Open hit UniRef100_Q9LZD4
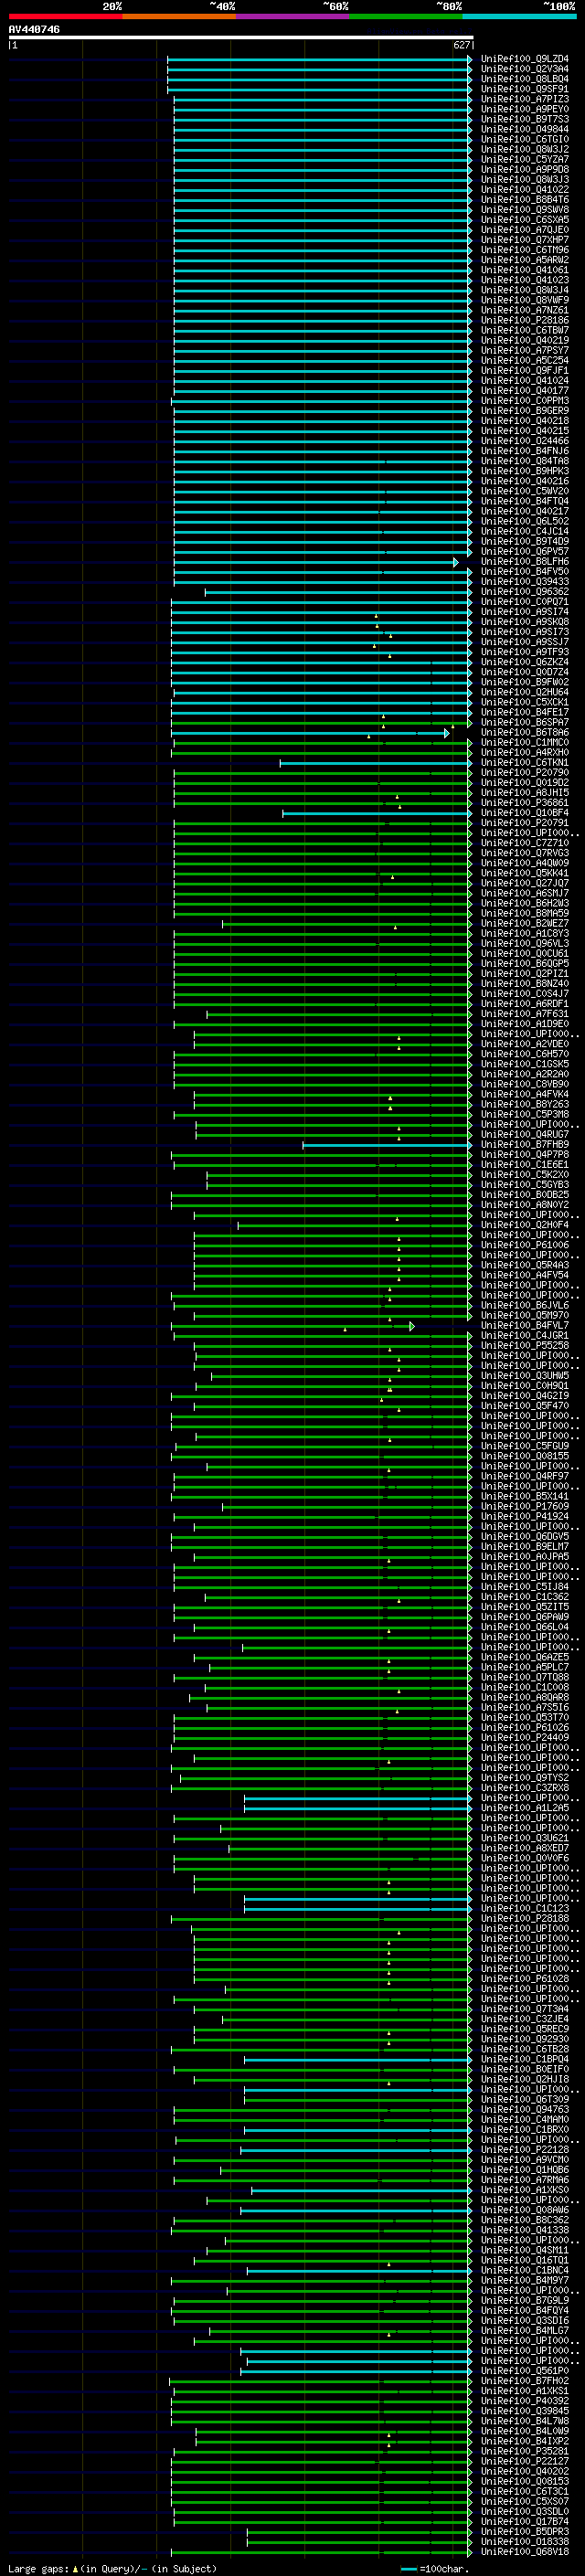This screenshot has height=2576, width=585. pos(525,59)
